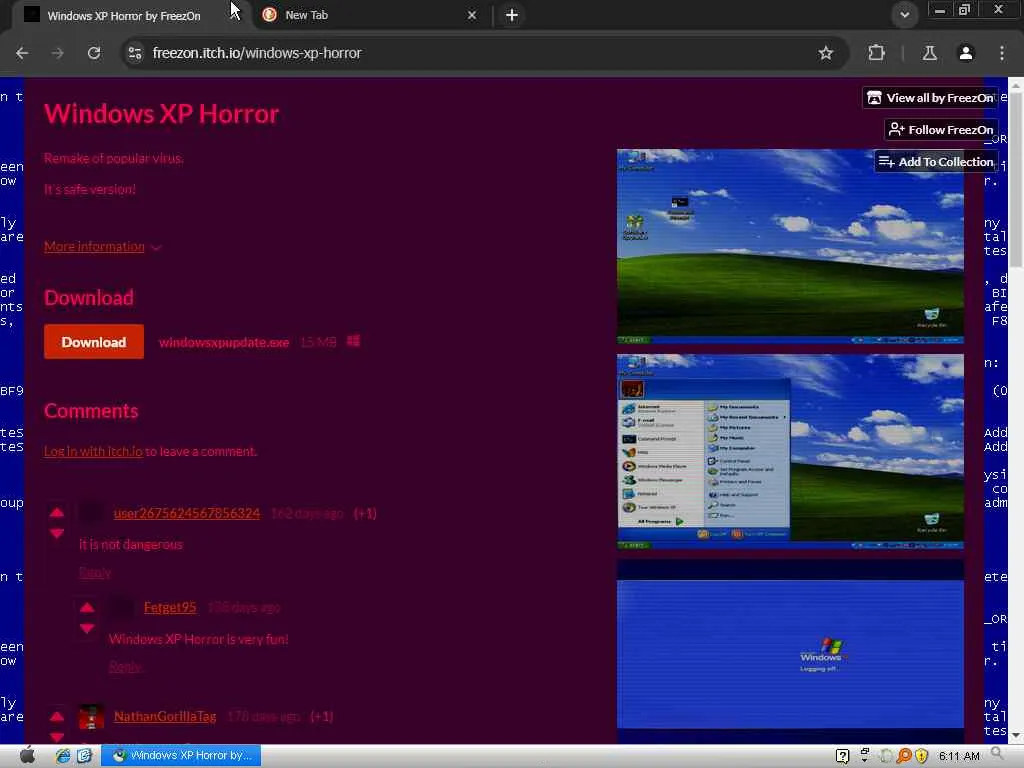Upvote user2675624567856324's comment

[57, 513]
